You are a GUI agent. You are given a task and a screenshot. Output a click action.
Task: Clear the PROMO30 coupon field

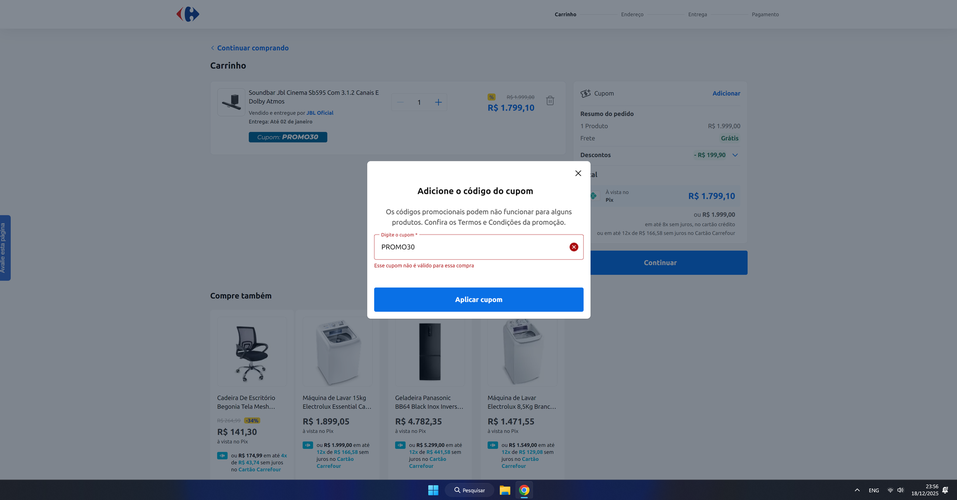[x=574, y=247]
